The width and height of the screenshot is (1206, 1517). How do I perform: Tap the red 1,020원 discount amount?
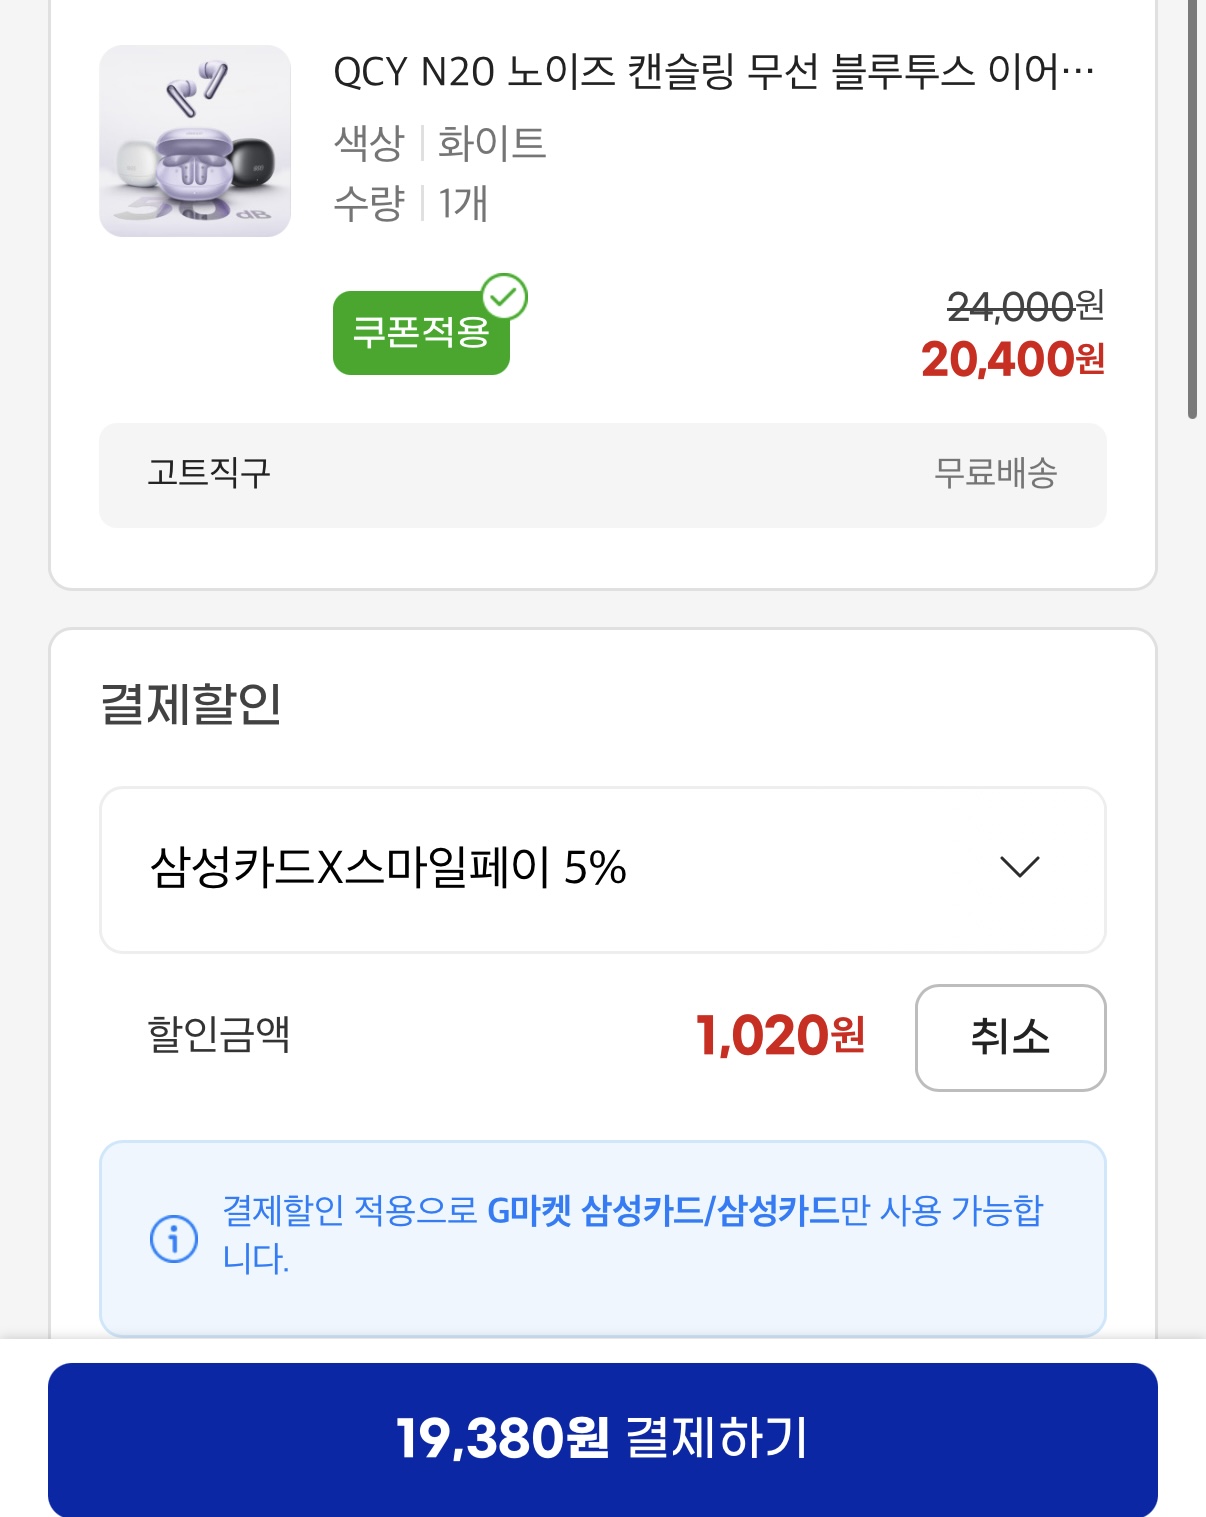pyautogui.click(x=780, y=1036)
